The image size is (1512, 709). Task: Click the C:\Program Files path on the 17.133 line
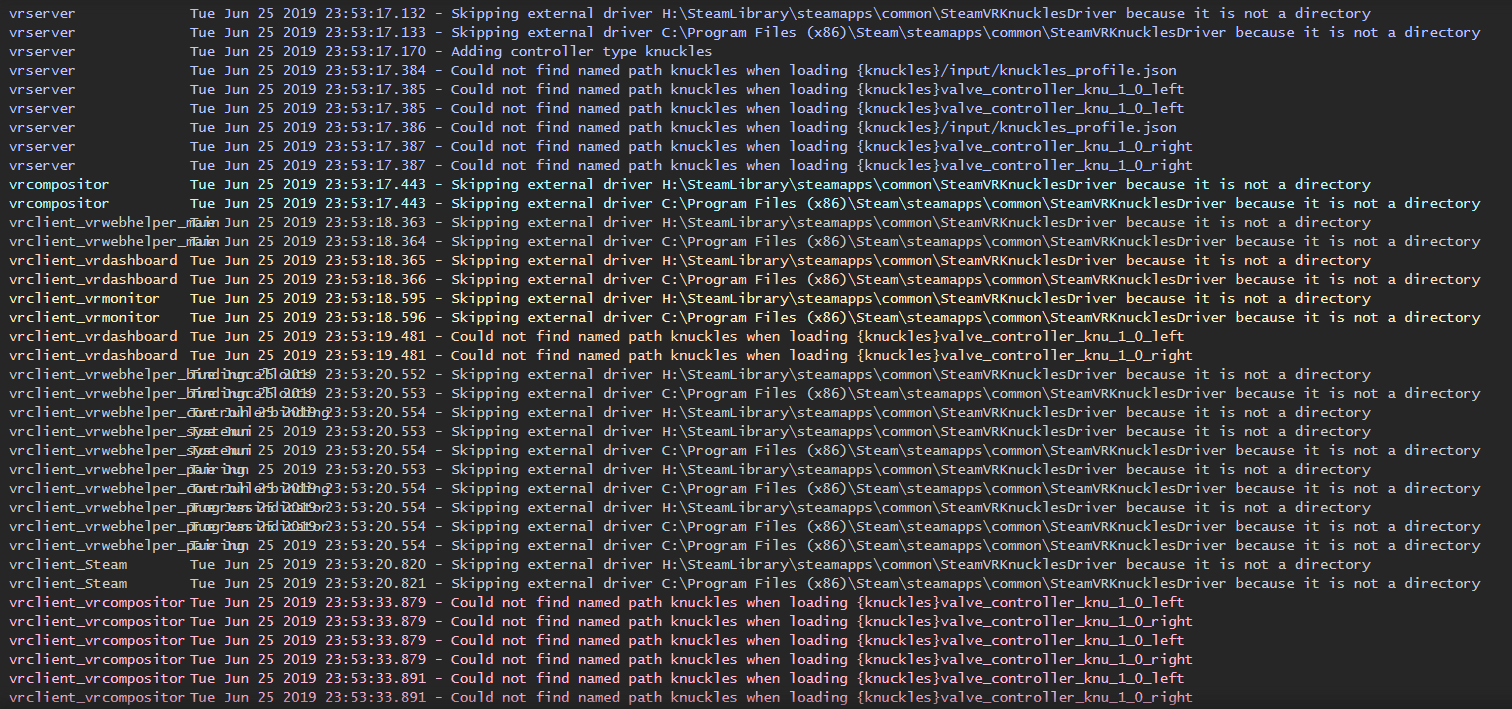944,32
